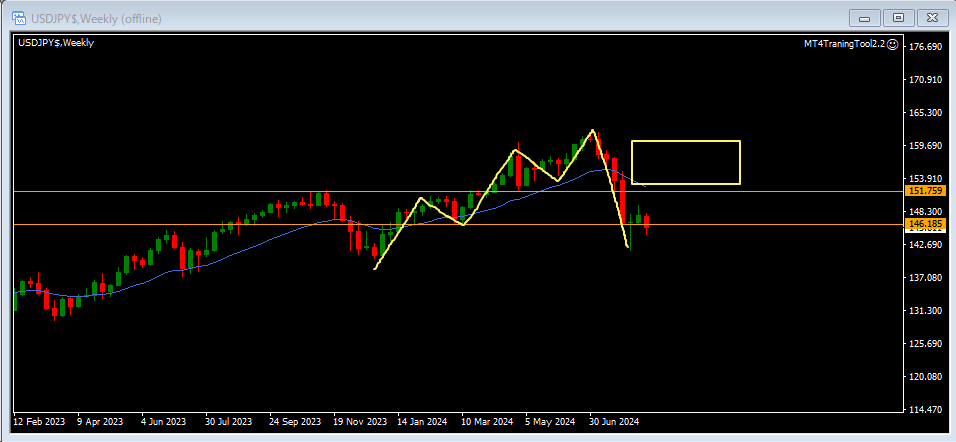This screenshot has width=956, height=442.
Task: Close the USDJPY weekly chart window
Action: pyautogui.click(x=931, y=17)
